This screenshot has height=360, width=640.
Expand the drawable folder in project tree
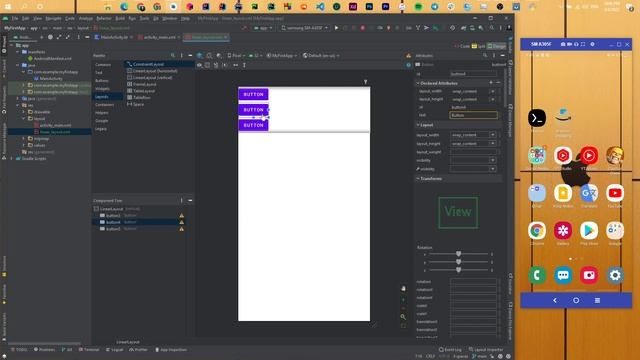24,112
